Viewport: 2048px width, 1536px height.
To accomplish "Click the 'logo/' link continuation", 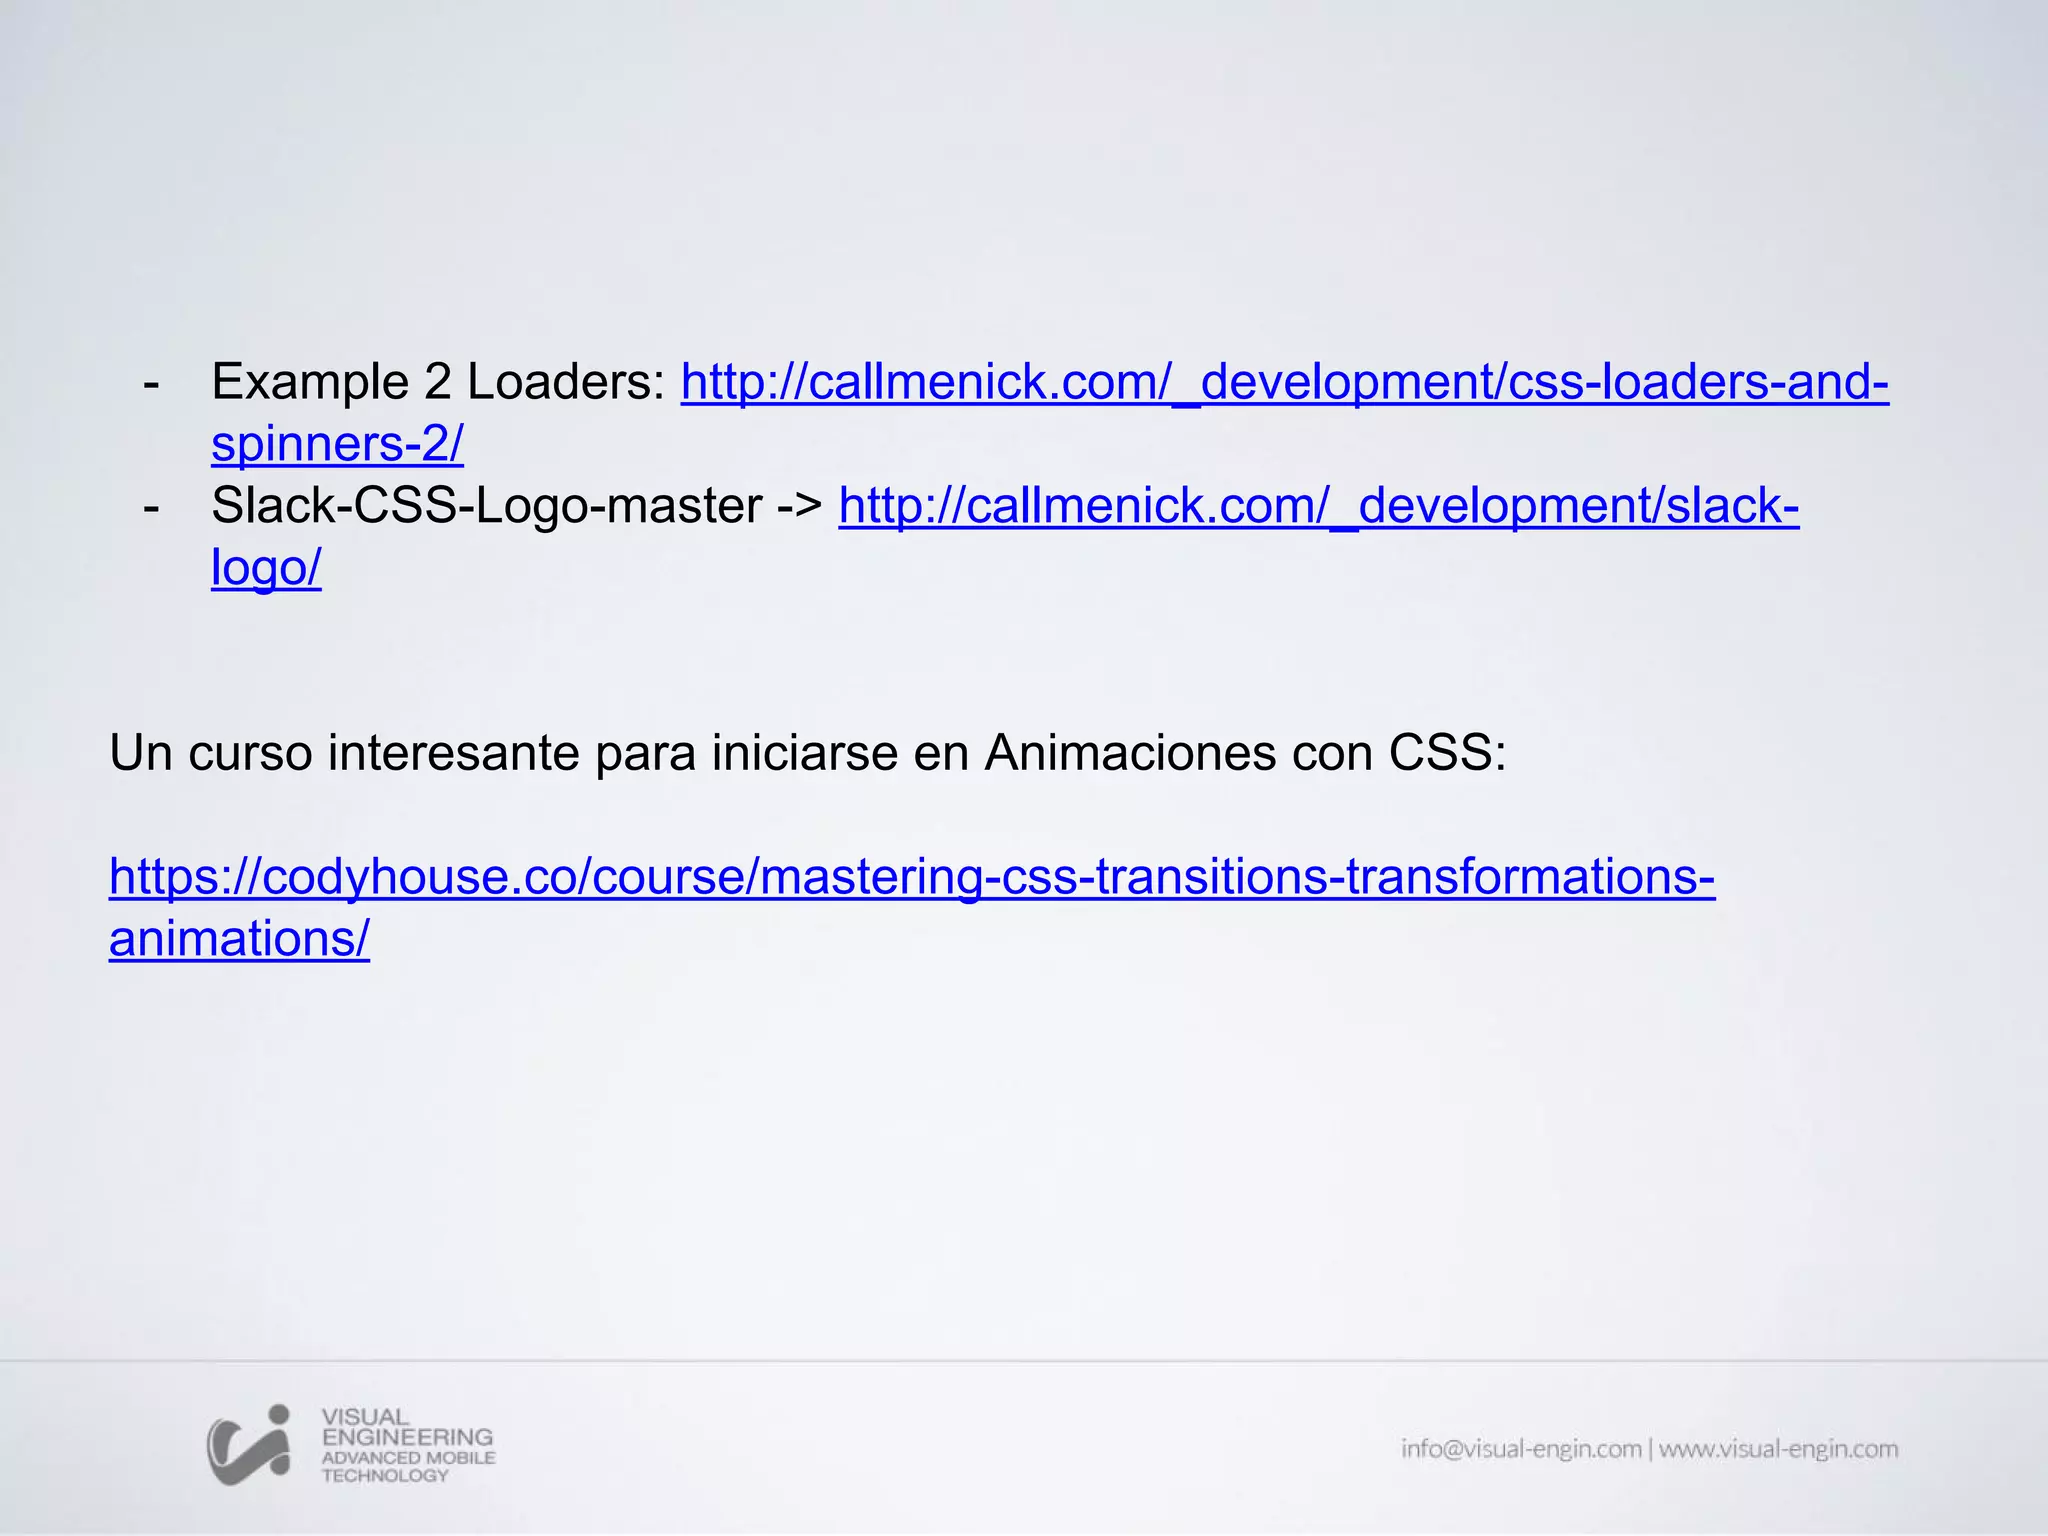I will [x=266, y=568].
